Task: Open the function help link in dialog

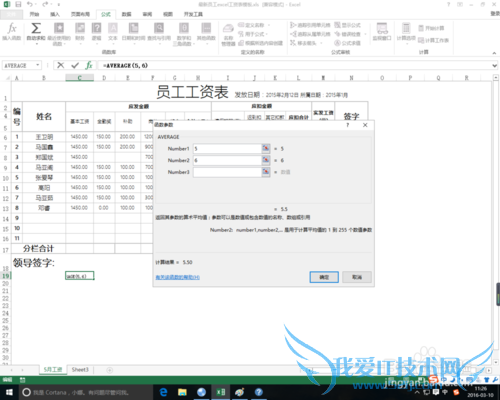Action: [178, 277]
